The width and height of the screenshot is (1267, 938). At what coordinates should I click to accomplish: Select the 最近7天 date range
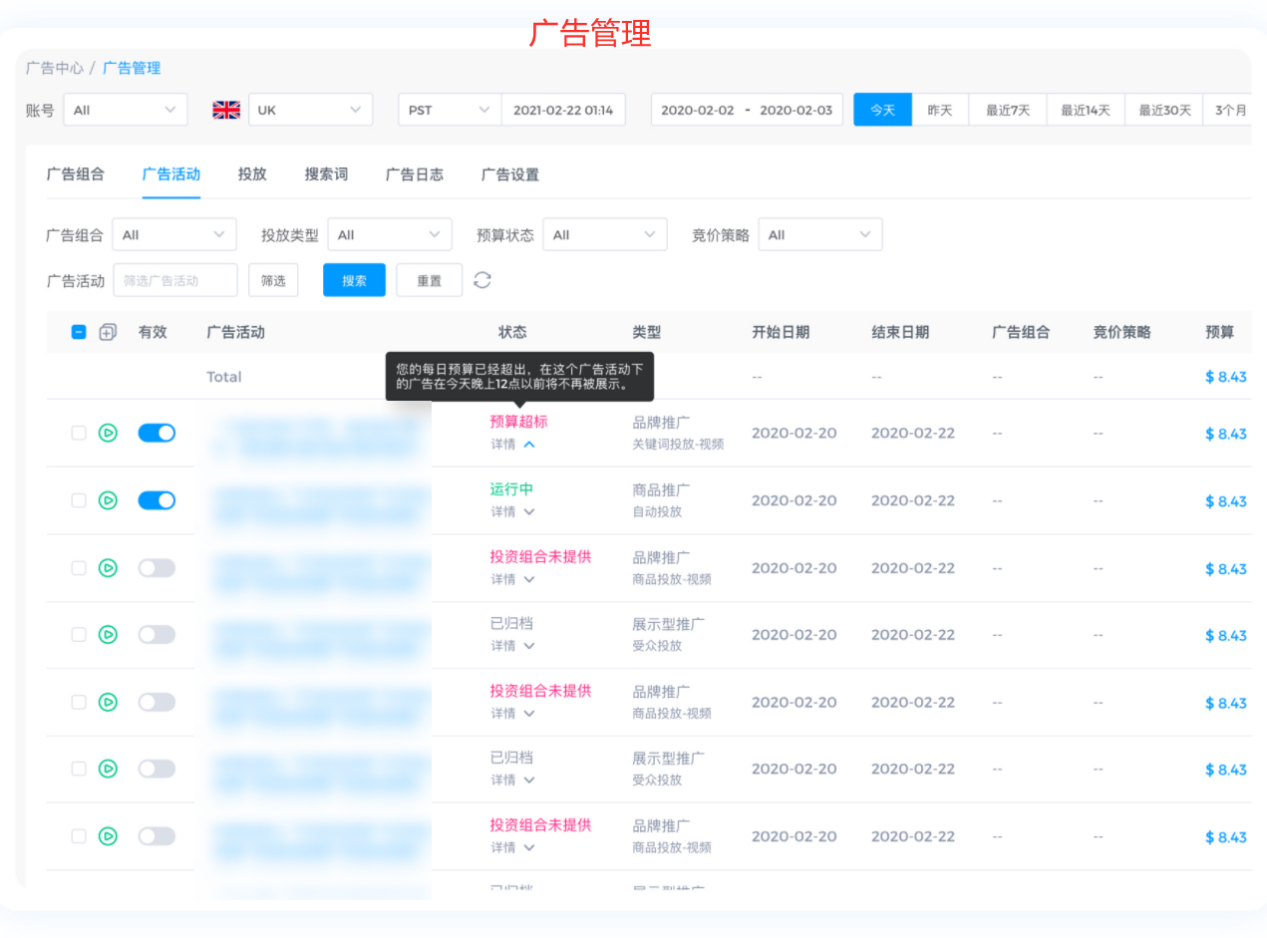(x=1007, y=110)
